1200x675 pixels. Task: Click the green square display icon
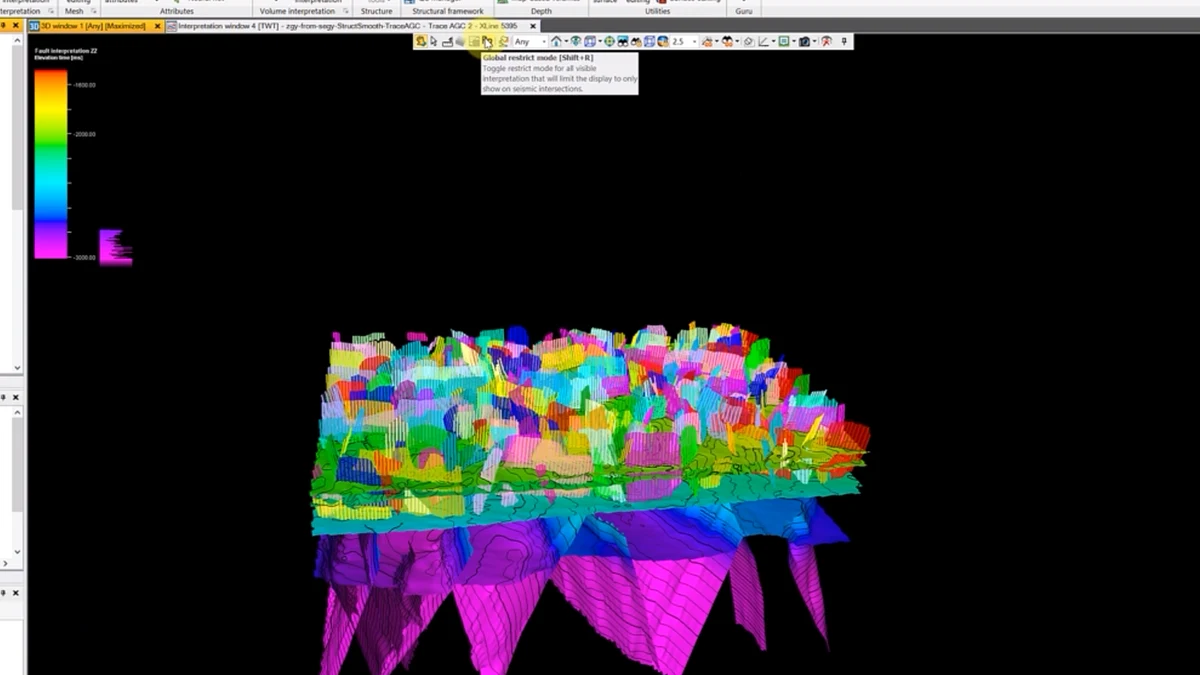[x=782, y=42]
